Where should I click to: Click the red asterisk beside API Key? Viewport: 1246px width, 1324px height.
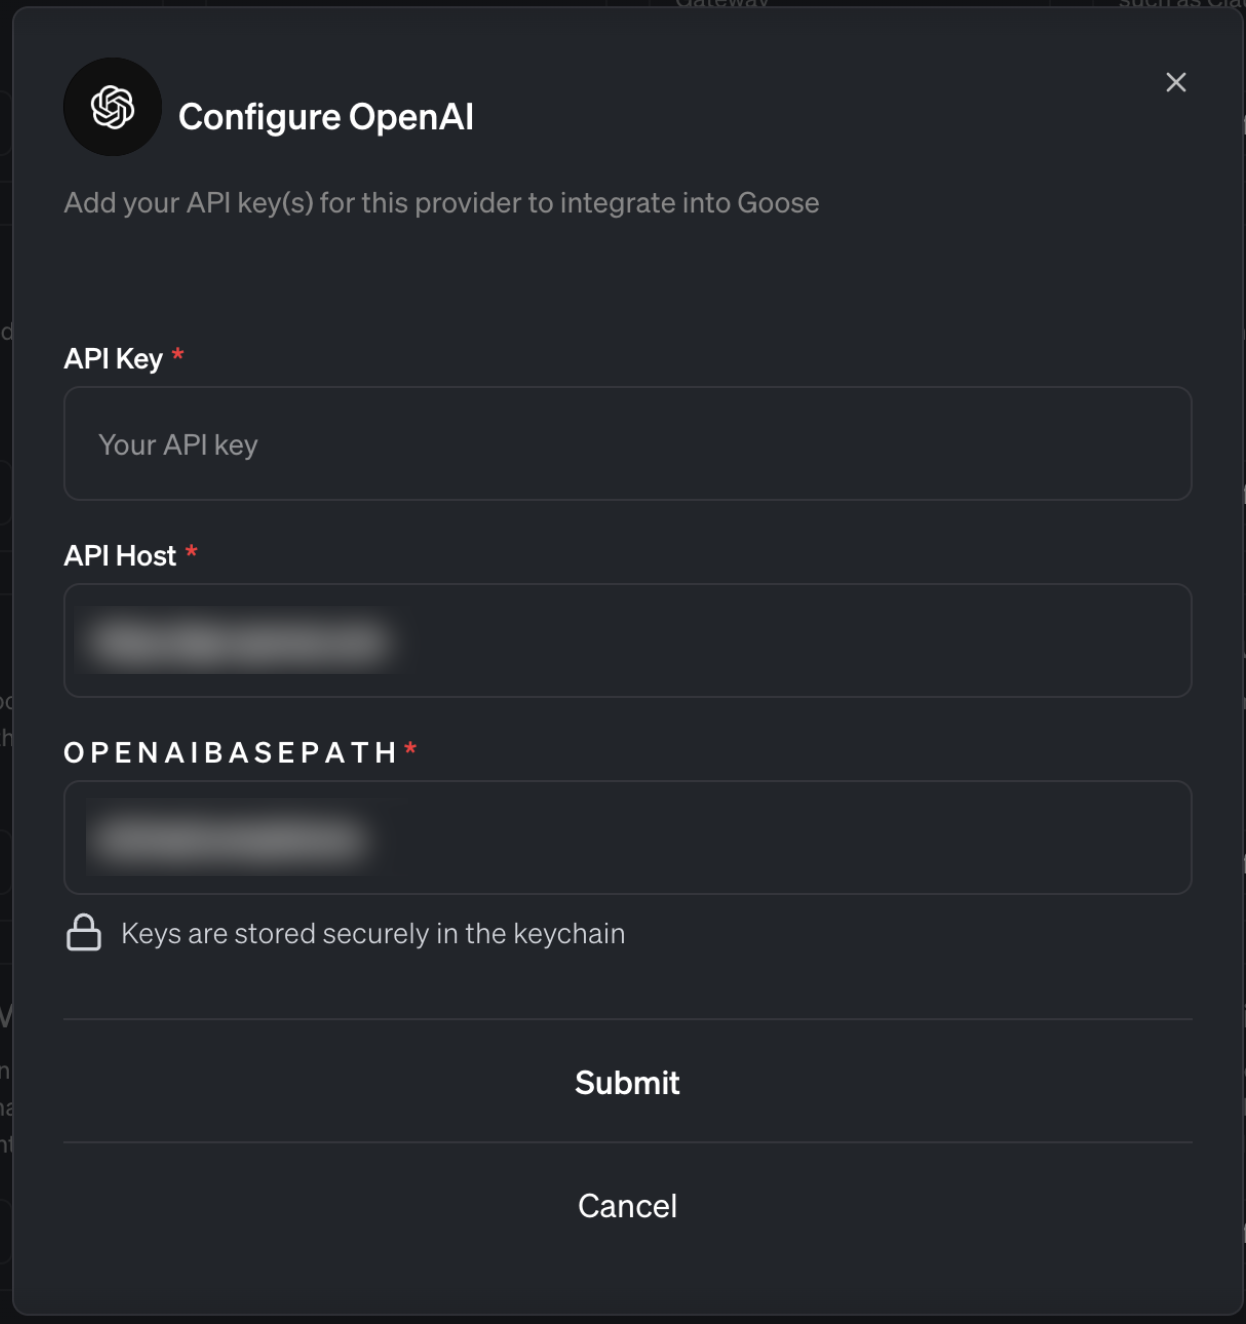point(177,358)
